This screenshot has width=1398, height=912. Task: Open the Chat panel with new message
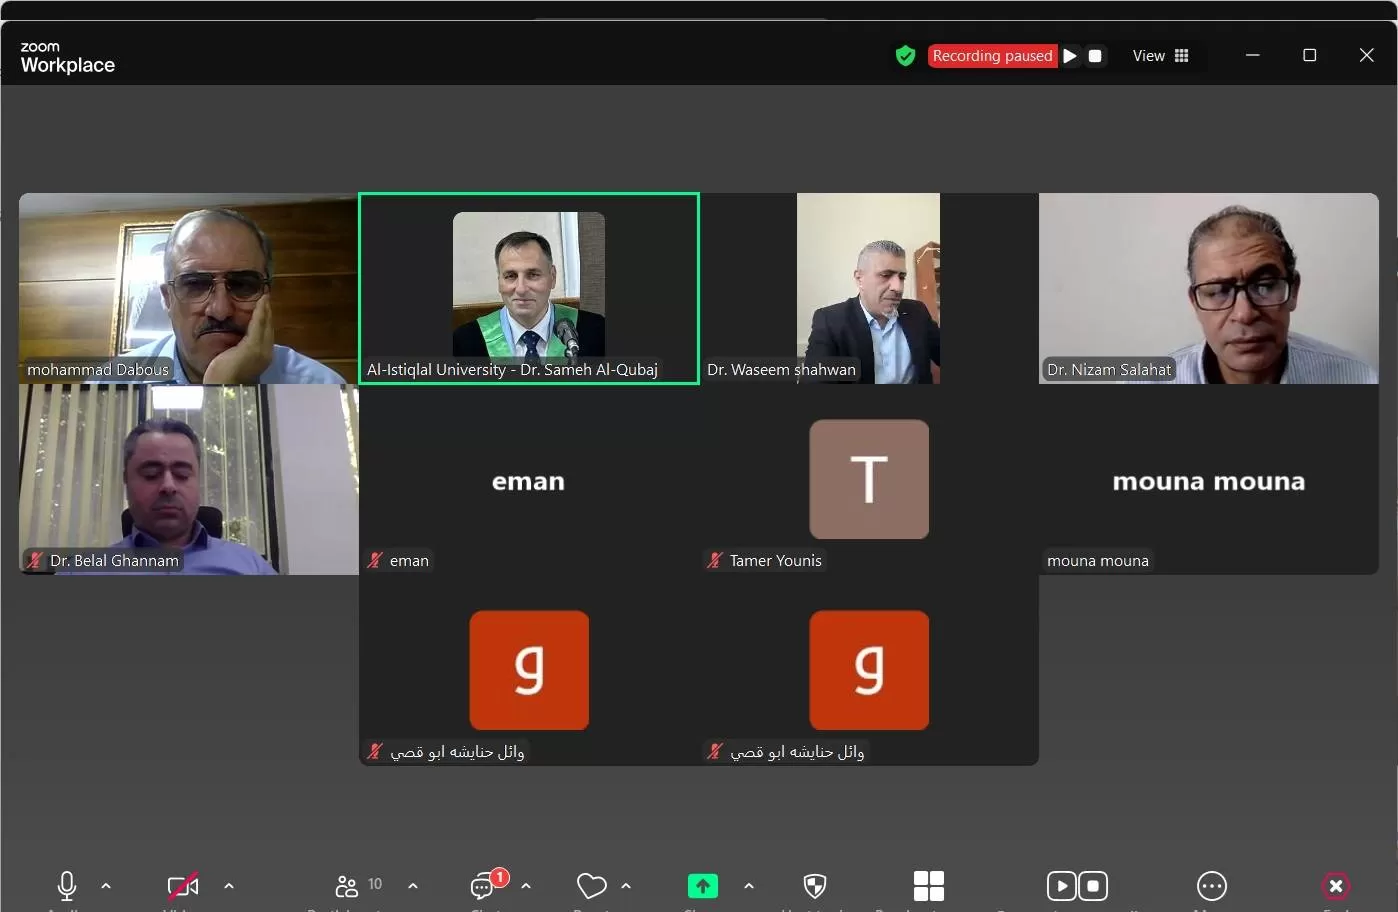pyautogui.click(x=484, y=886)
